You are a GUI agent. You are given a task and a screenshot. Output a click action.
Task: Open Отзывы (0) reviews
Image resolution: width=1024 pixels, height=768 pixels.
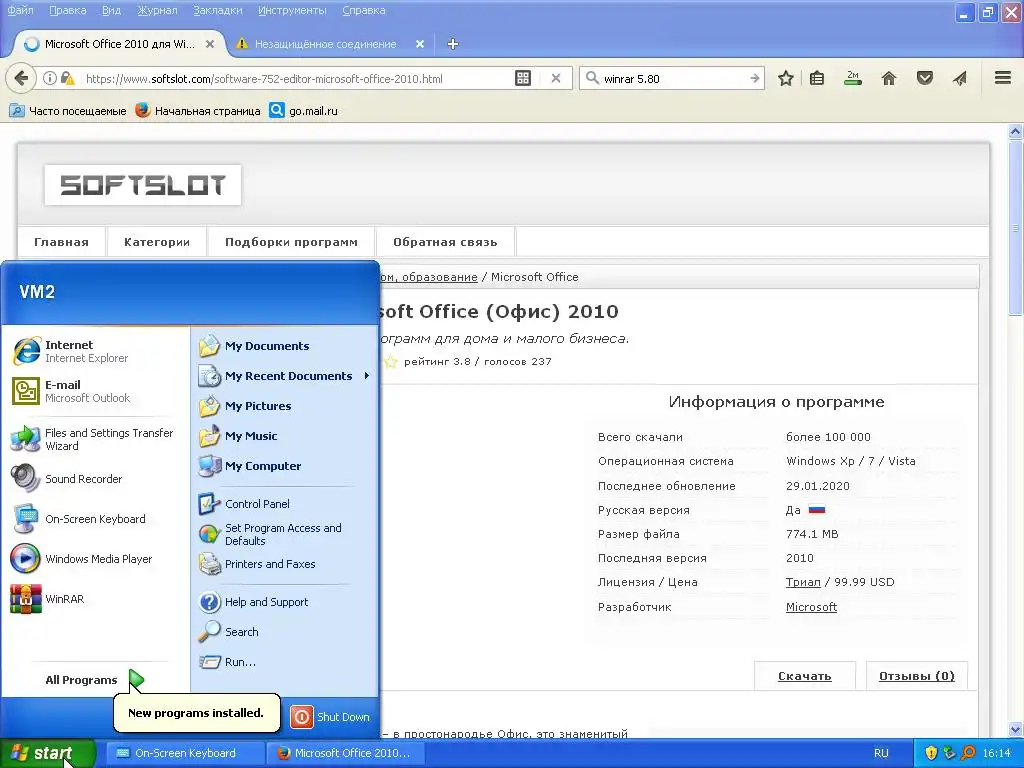coord(916,676)
